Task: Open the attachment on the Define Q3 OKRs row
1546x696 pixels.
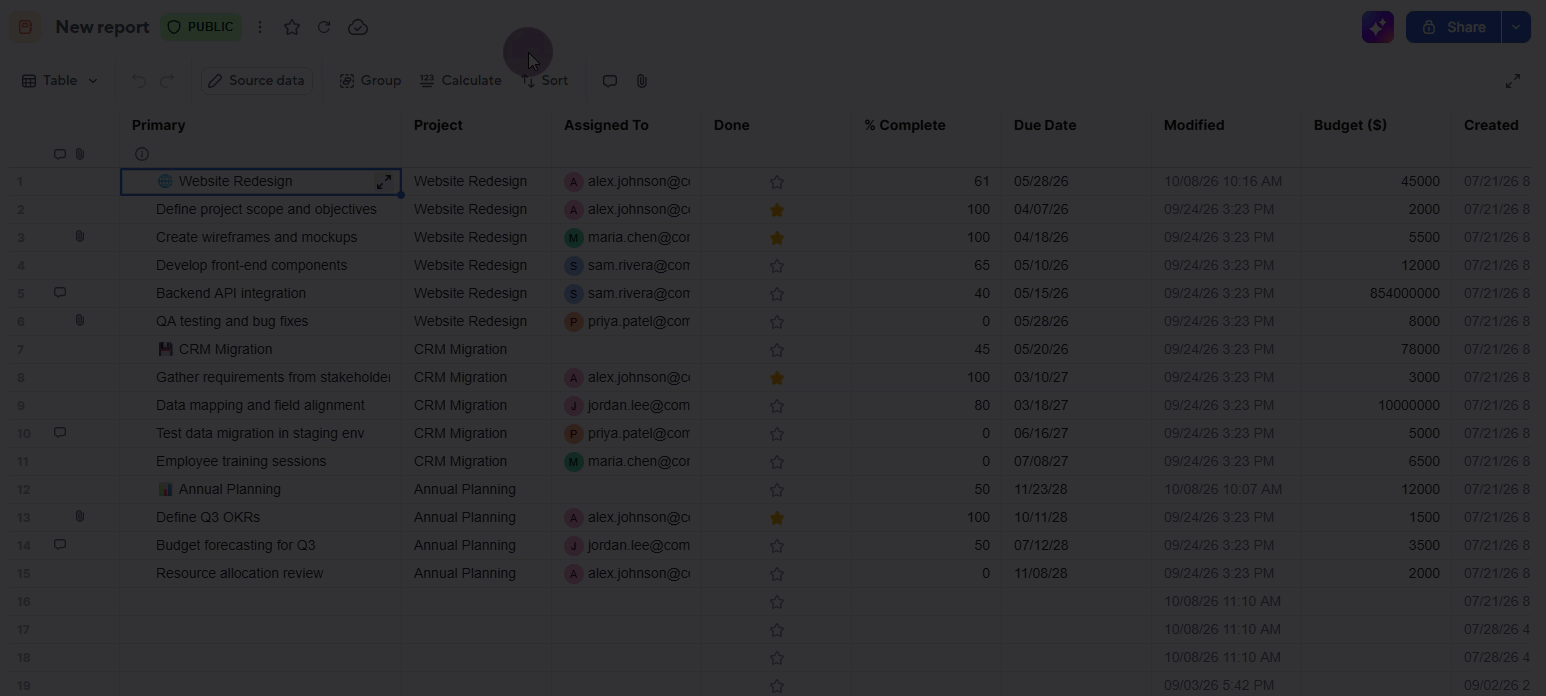Action: click(x=80, y=516)
